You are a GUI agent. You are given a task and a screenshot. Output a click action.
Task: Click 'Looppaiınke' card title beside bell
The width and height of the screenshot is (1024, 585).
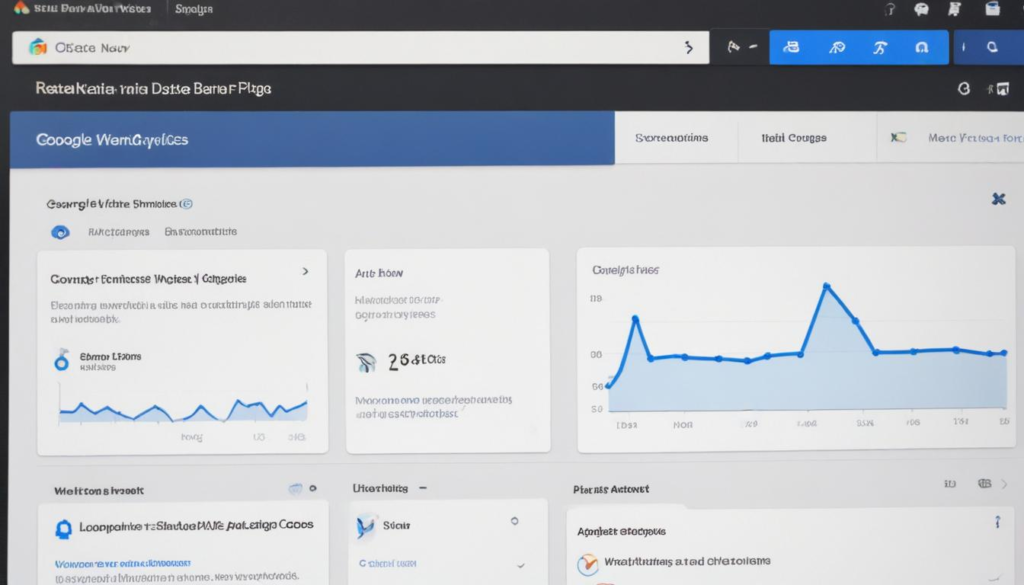pyautogui.click(x=197, y=525)
